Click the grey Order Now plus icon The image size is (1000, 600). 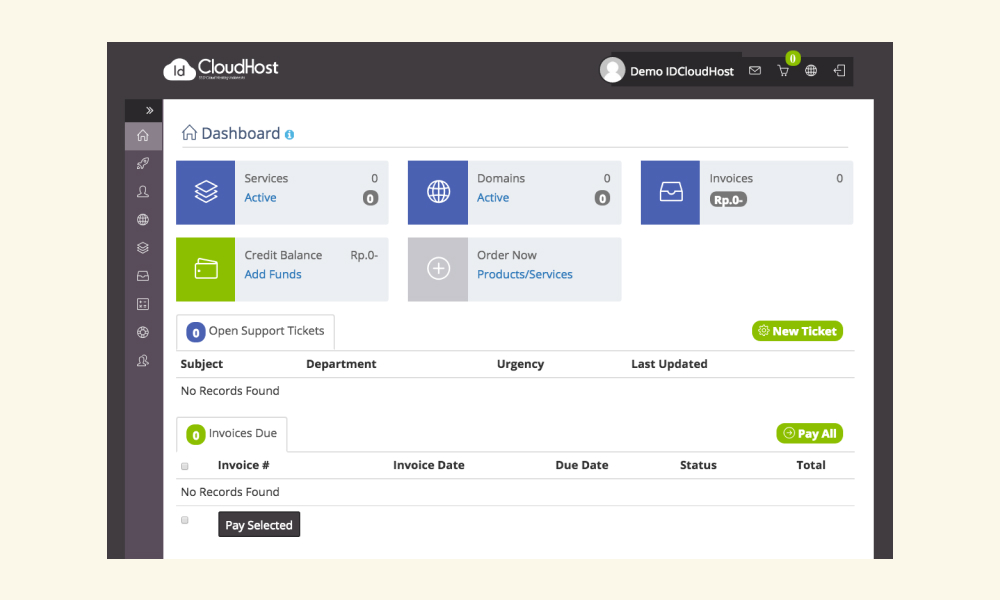[x=438, y=269]
